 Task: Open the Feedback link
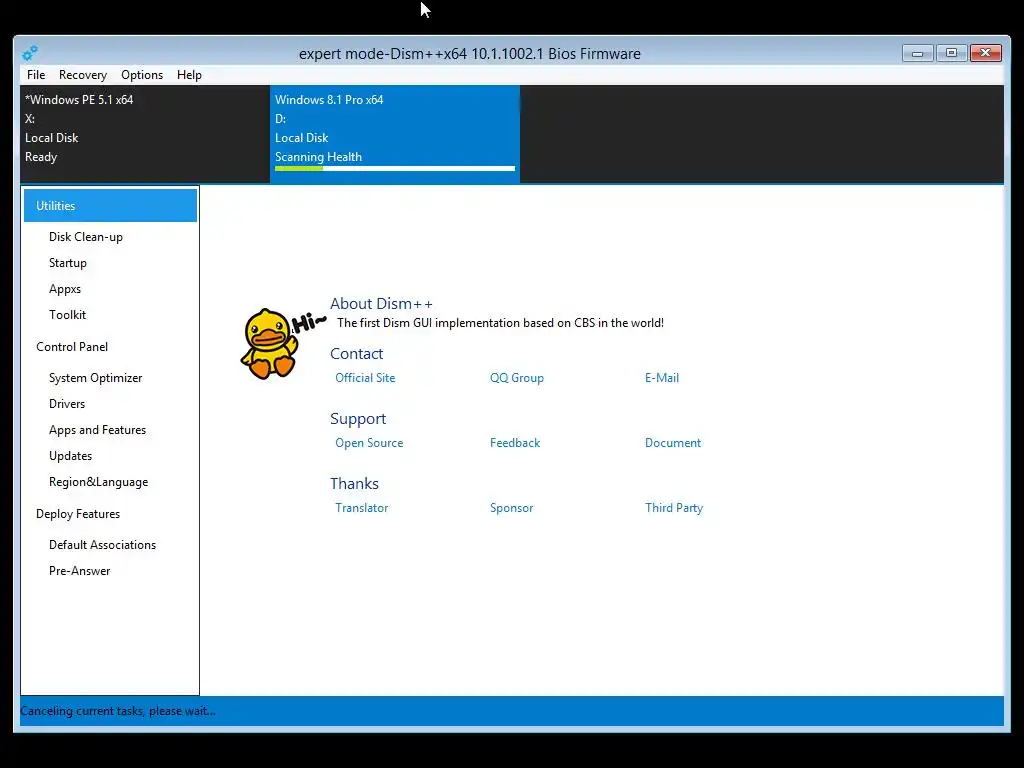515,443
